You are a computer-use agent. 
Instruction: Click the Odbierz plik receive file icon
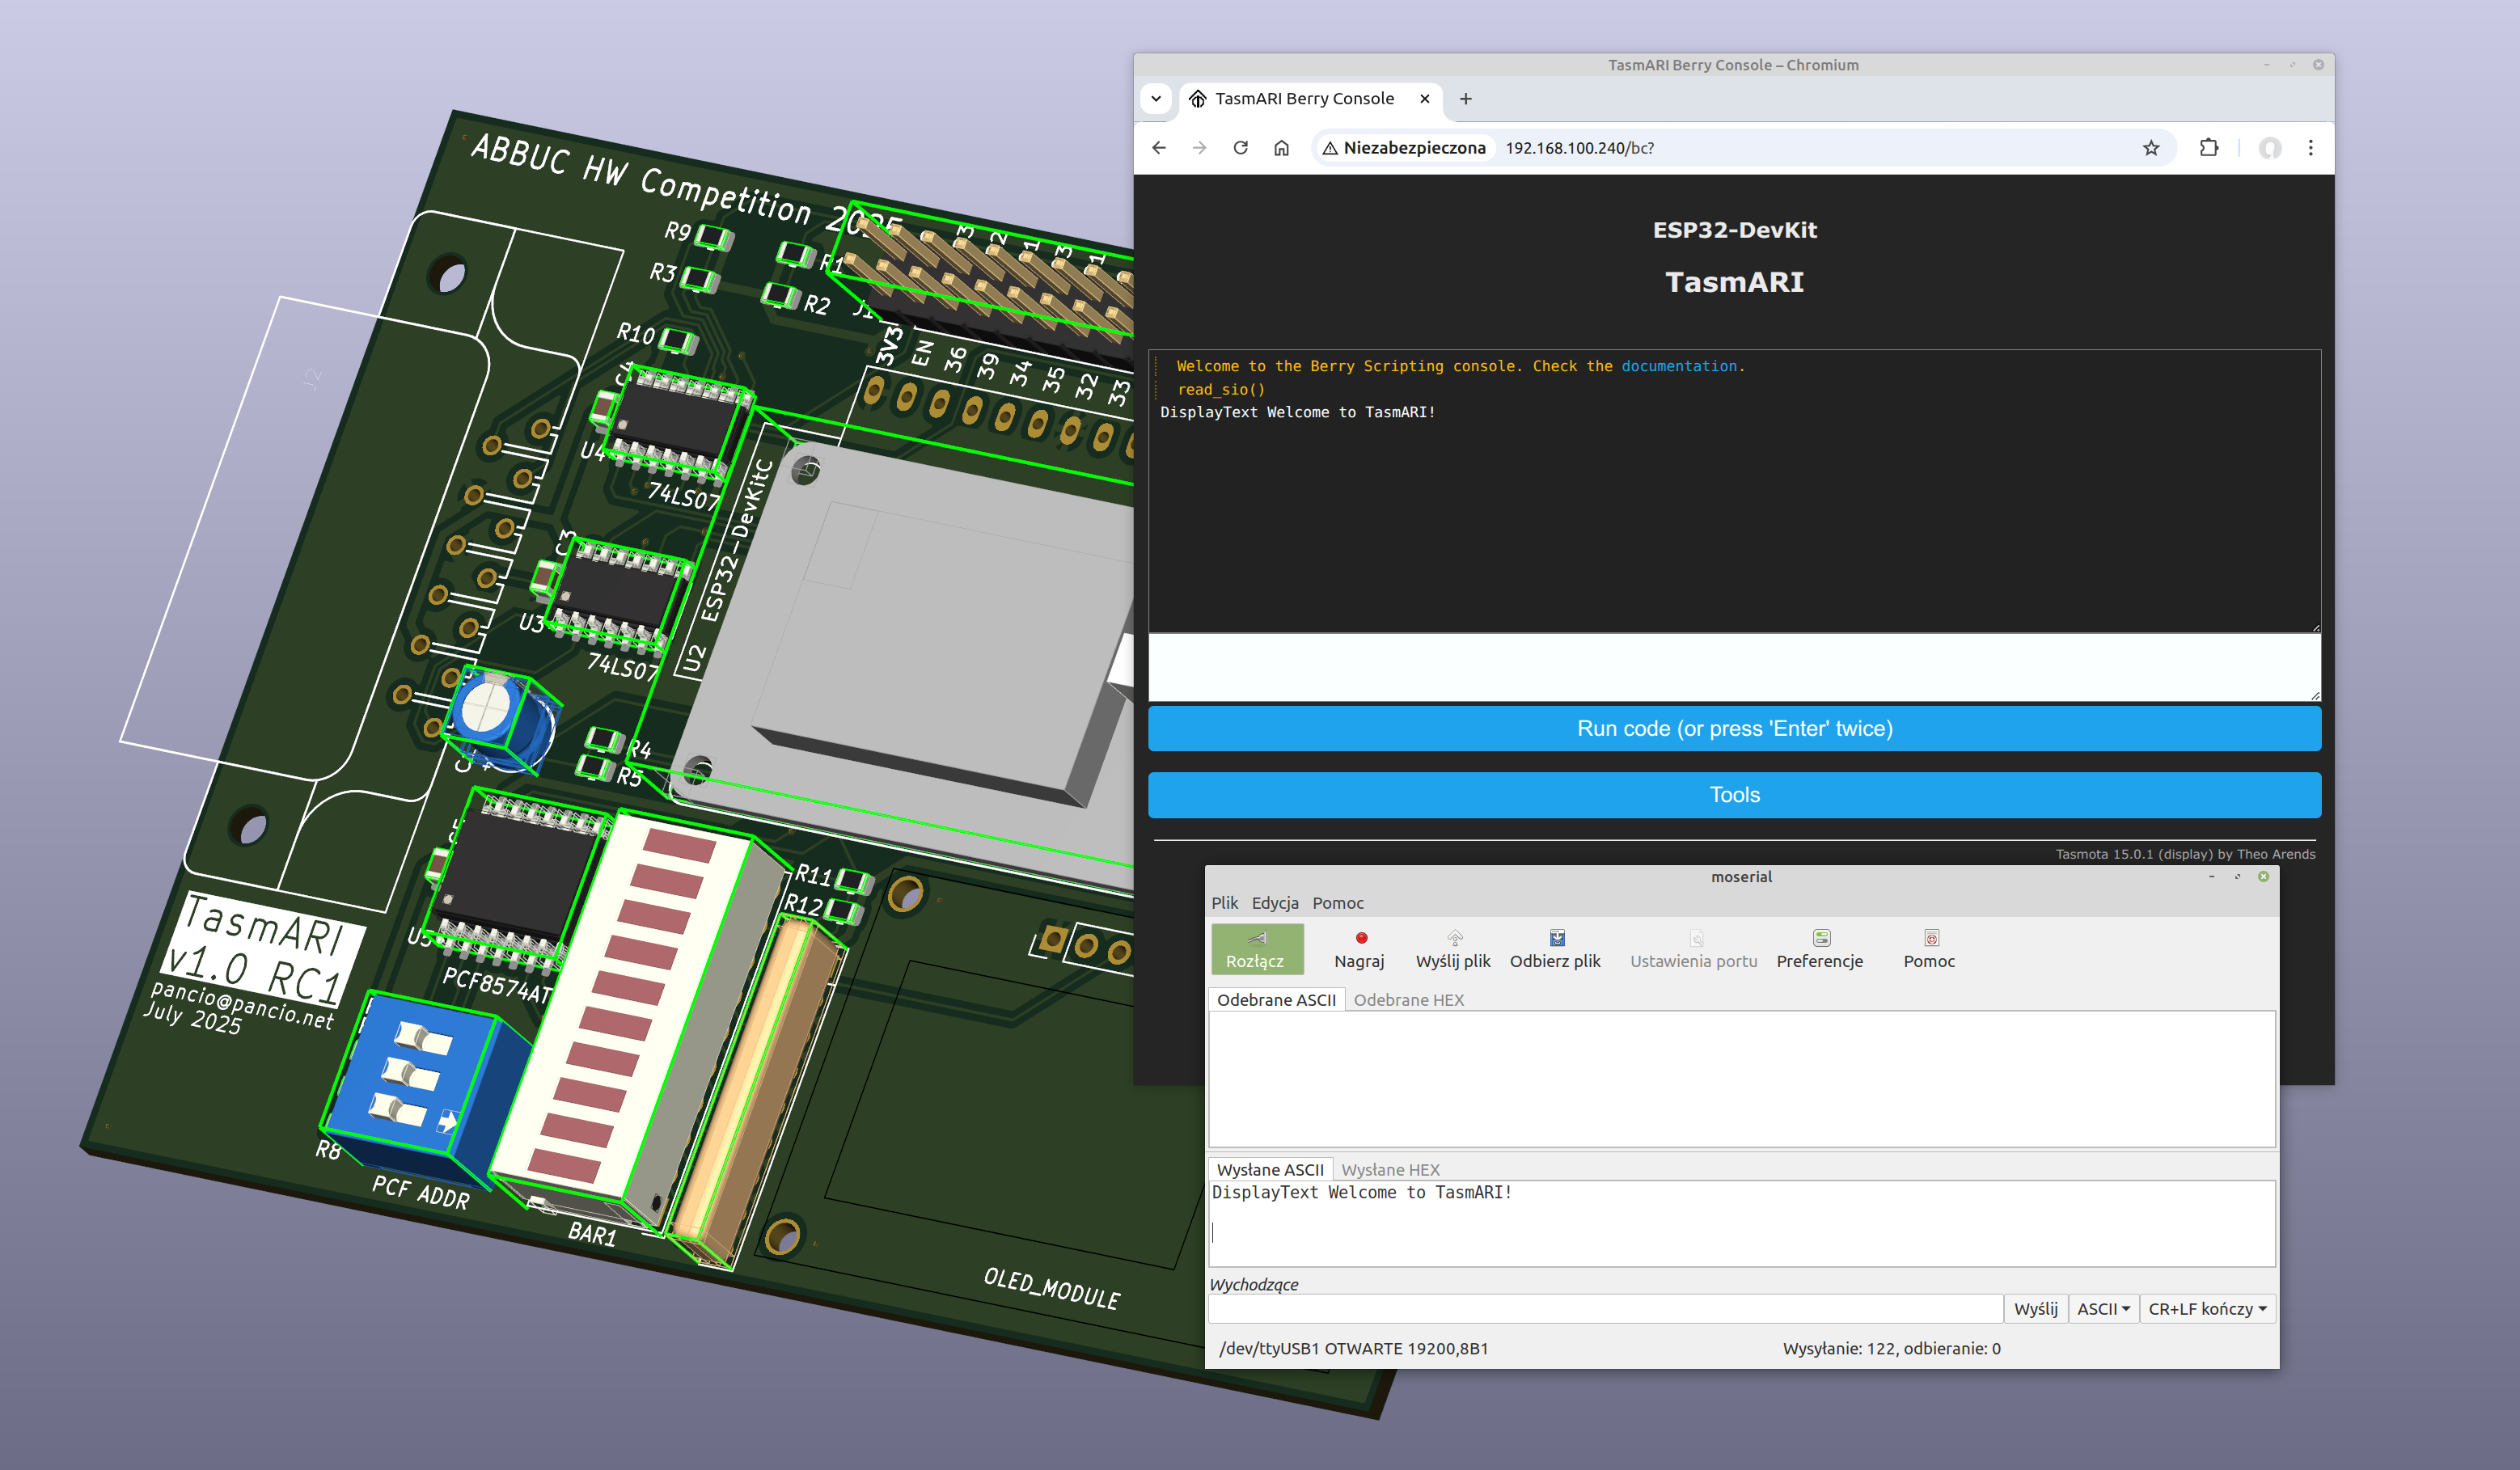click(x=1556, y=939)
